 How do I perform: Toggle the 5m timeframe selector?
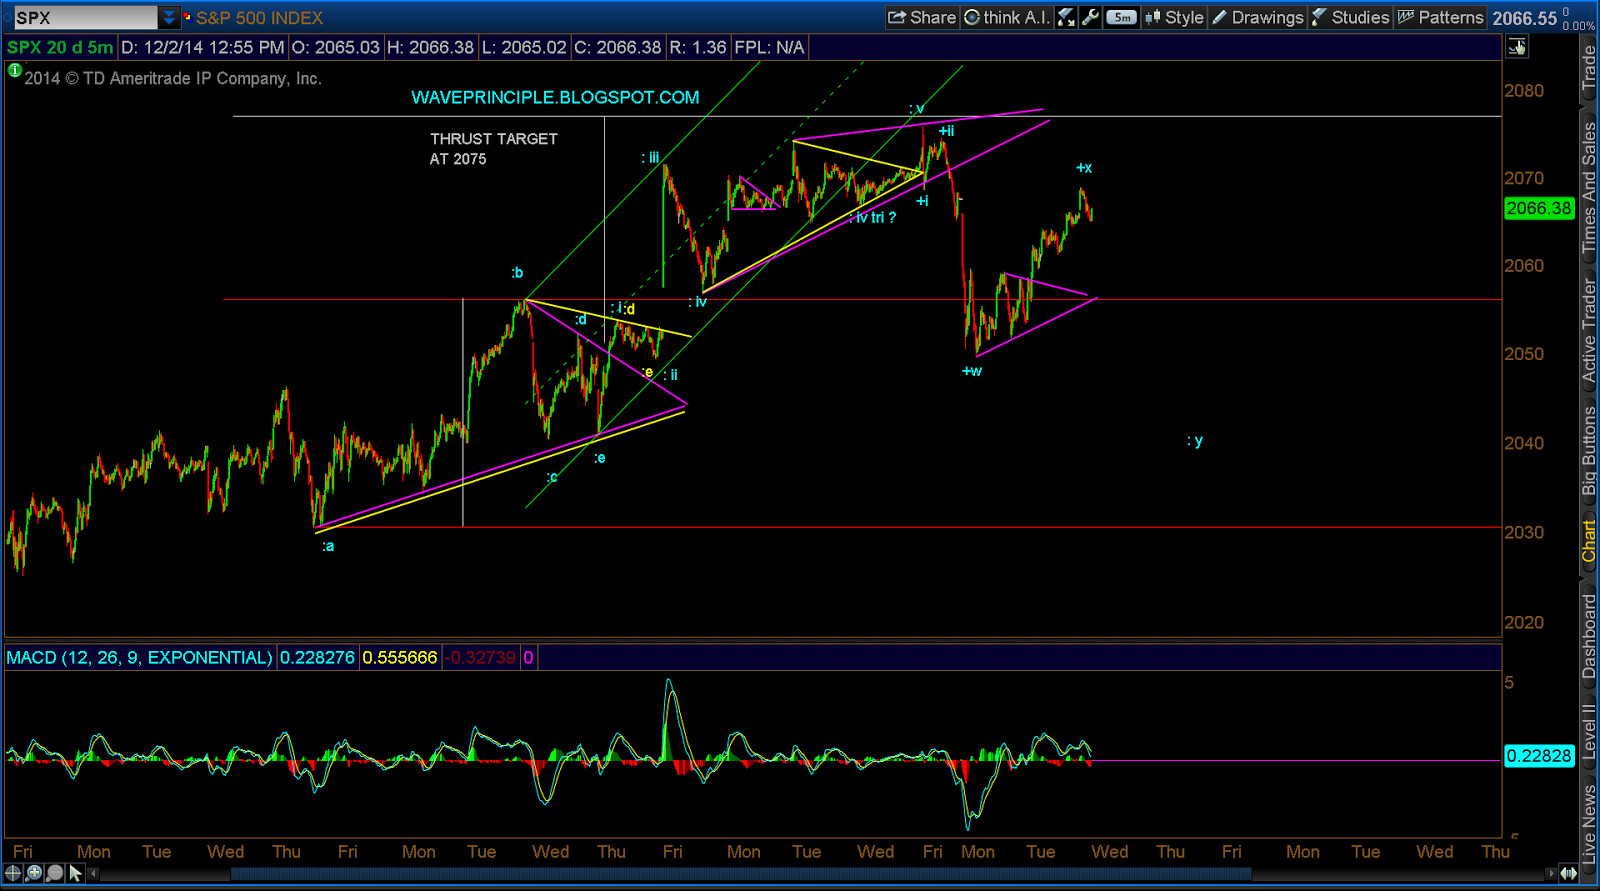click(x=1122, y=17)
